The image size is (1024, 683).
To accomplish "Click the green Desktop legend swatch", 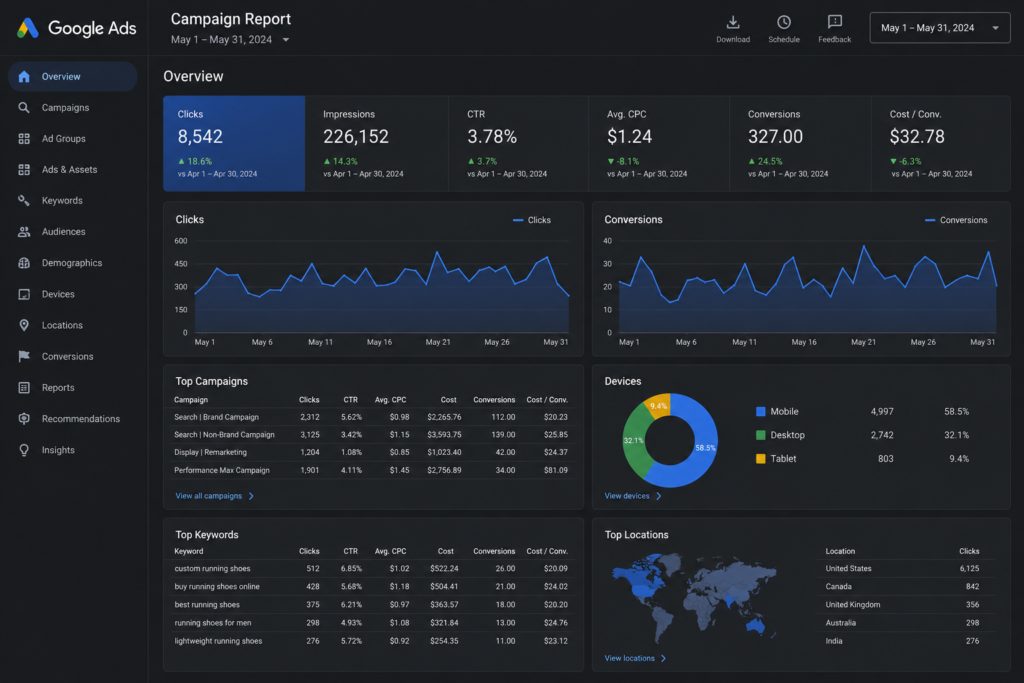I will pos(761,435).
